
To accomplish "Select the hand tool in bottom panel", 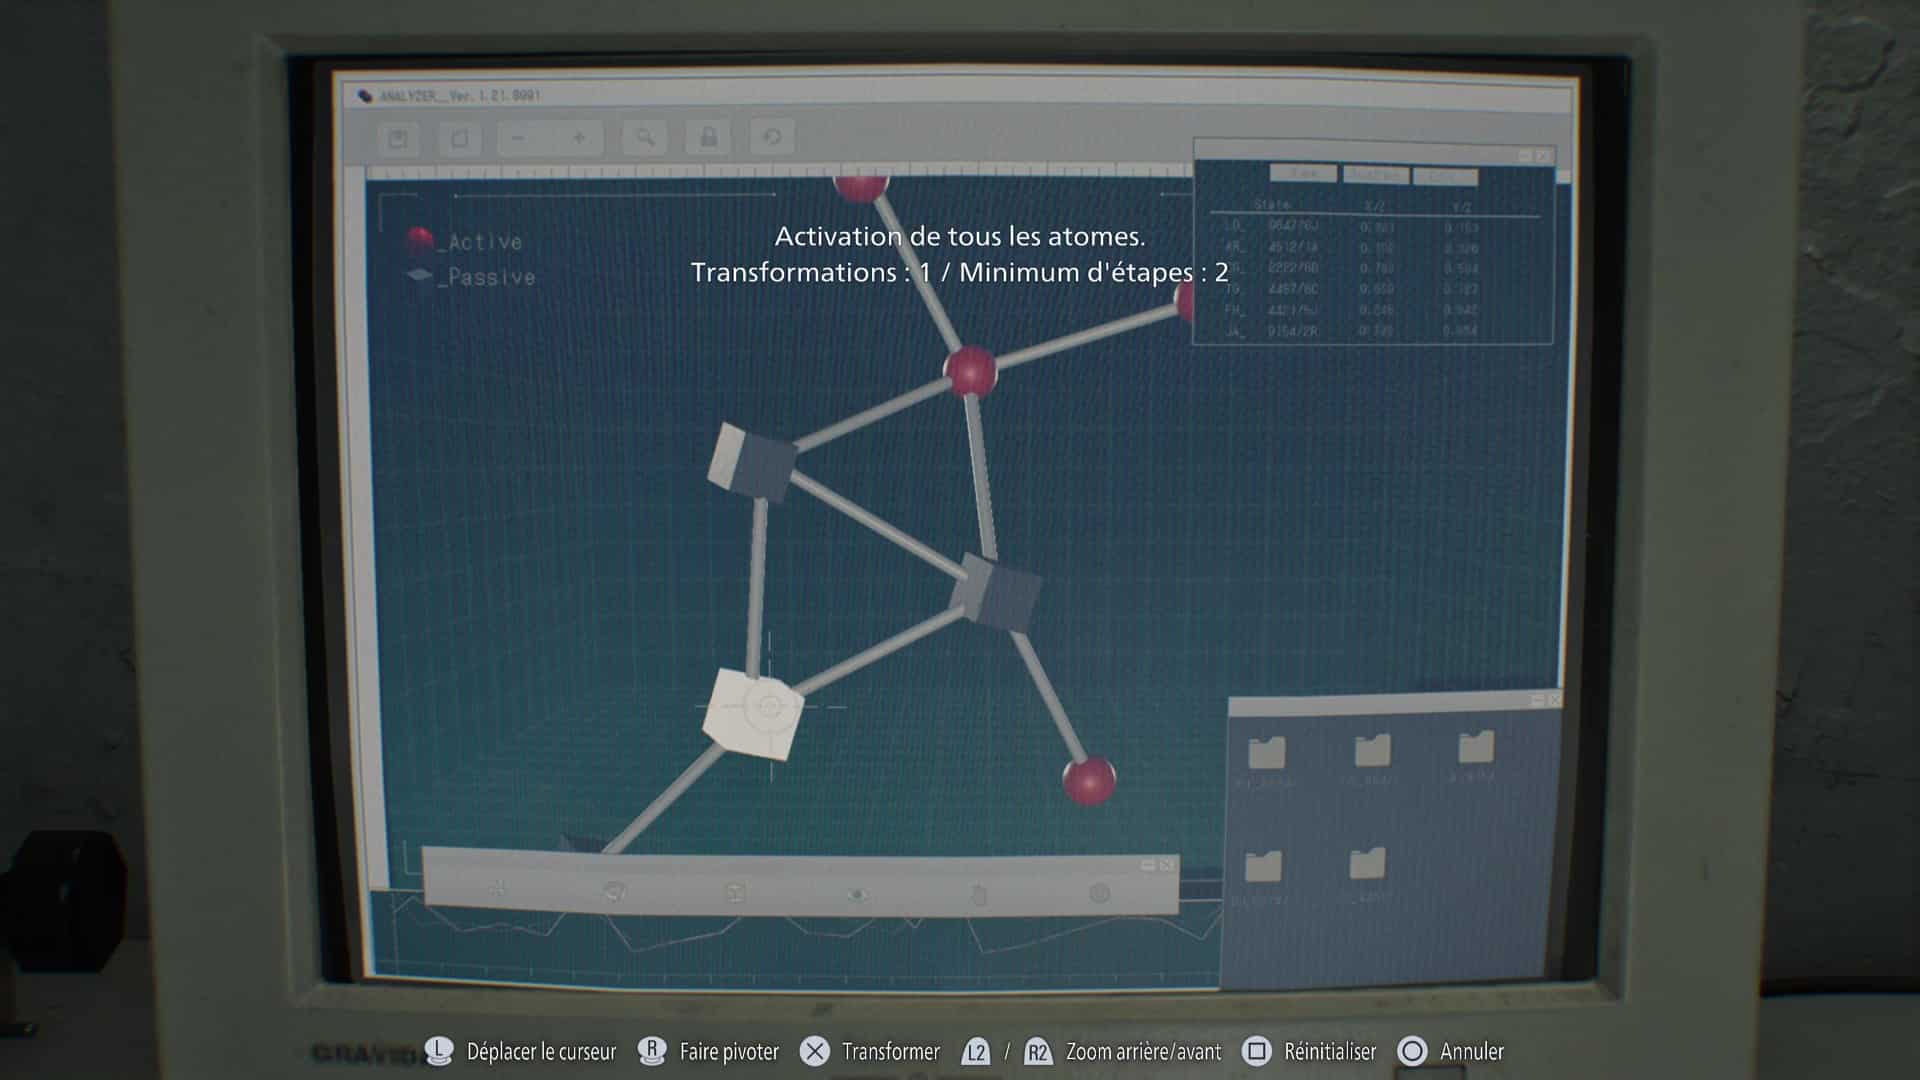I will 979,894.
